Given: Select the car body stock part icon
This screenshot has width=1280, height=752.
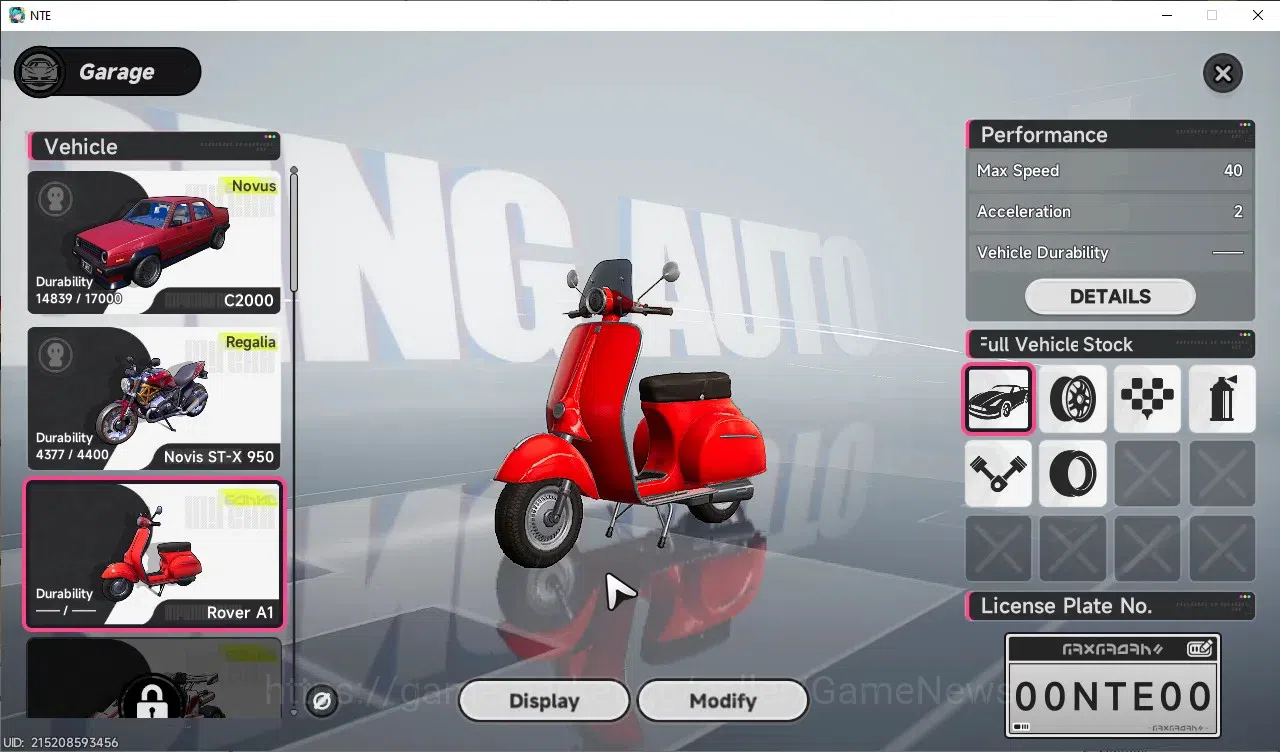Looking at the screenshot, I should click(x=998, y=399).
